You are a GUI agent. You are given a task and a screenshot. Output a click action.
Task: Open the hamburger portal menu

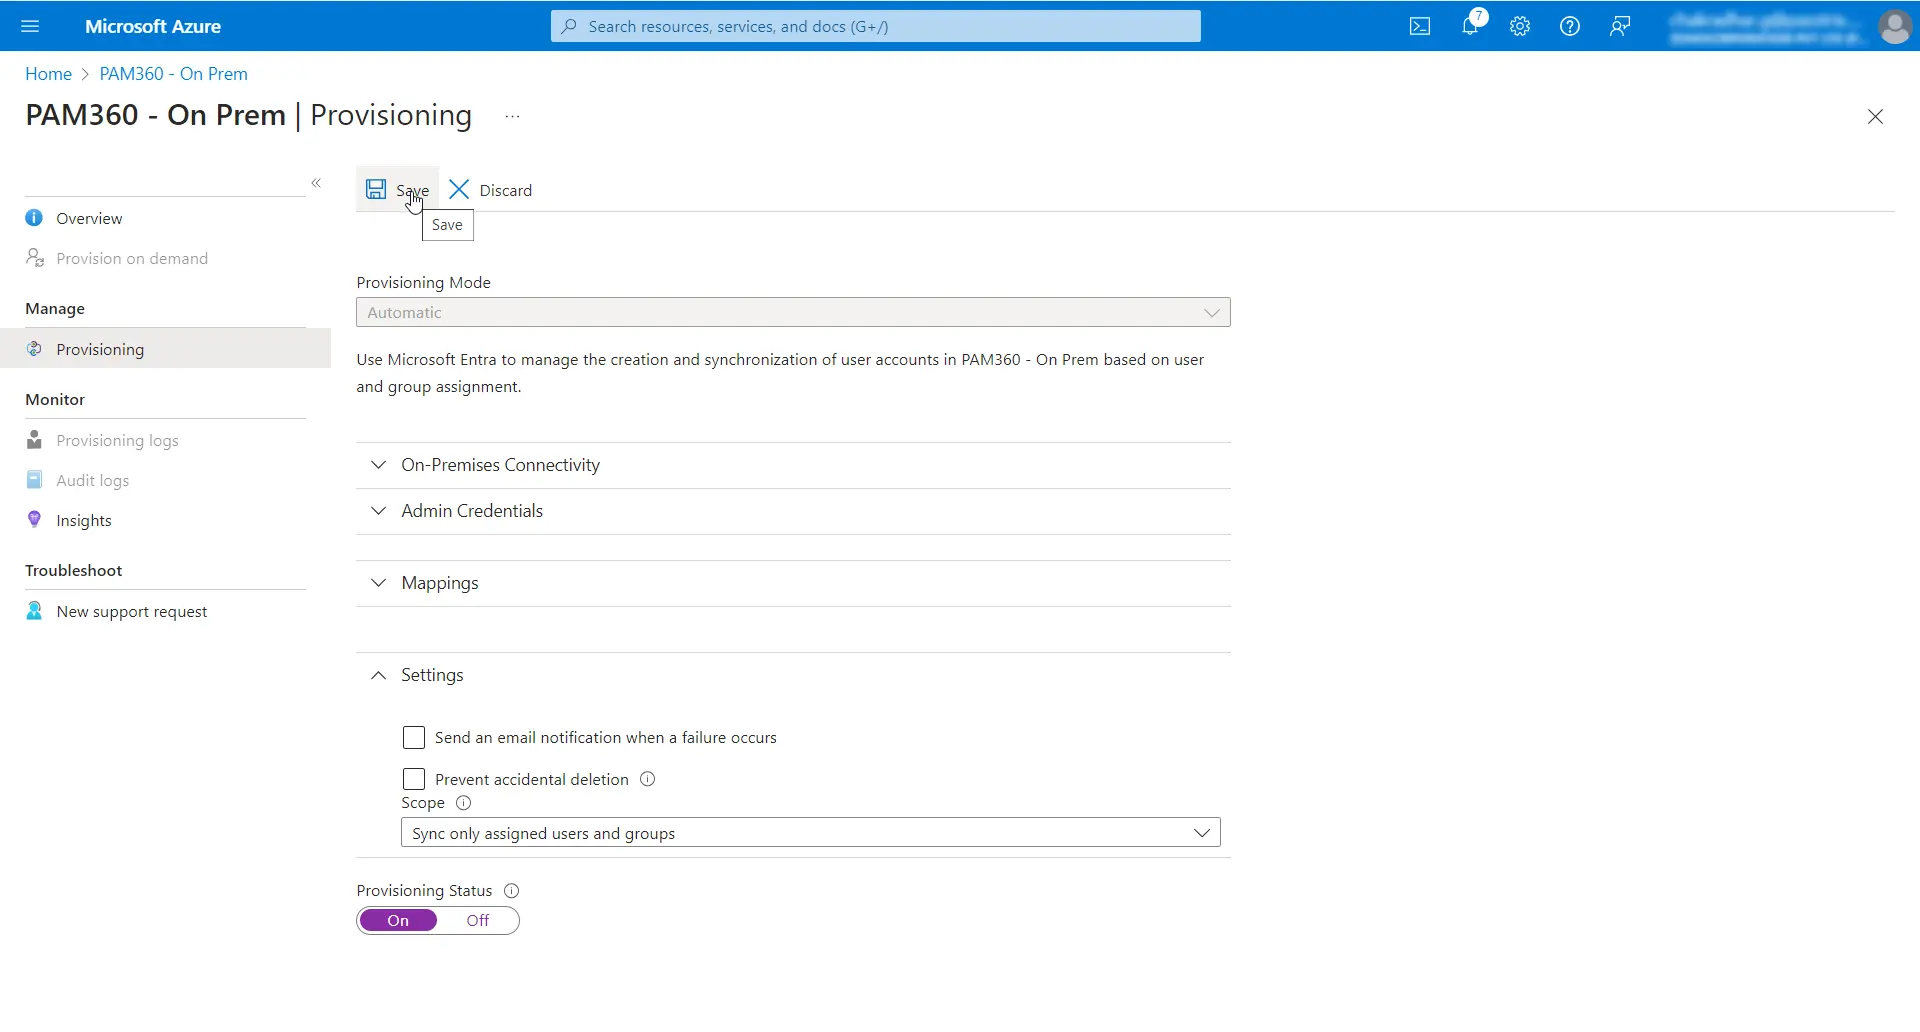click(30, 26)
